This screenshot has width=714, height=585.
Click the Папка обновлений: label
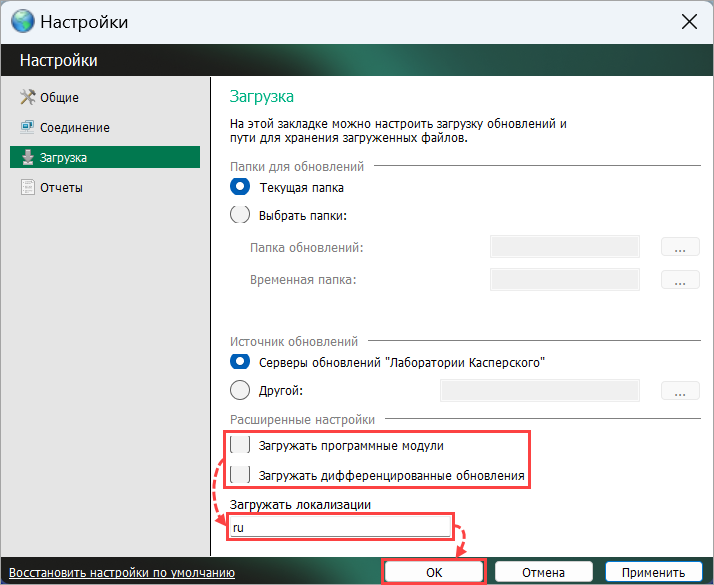[306, 248]
